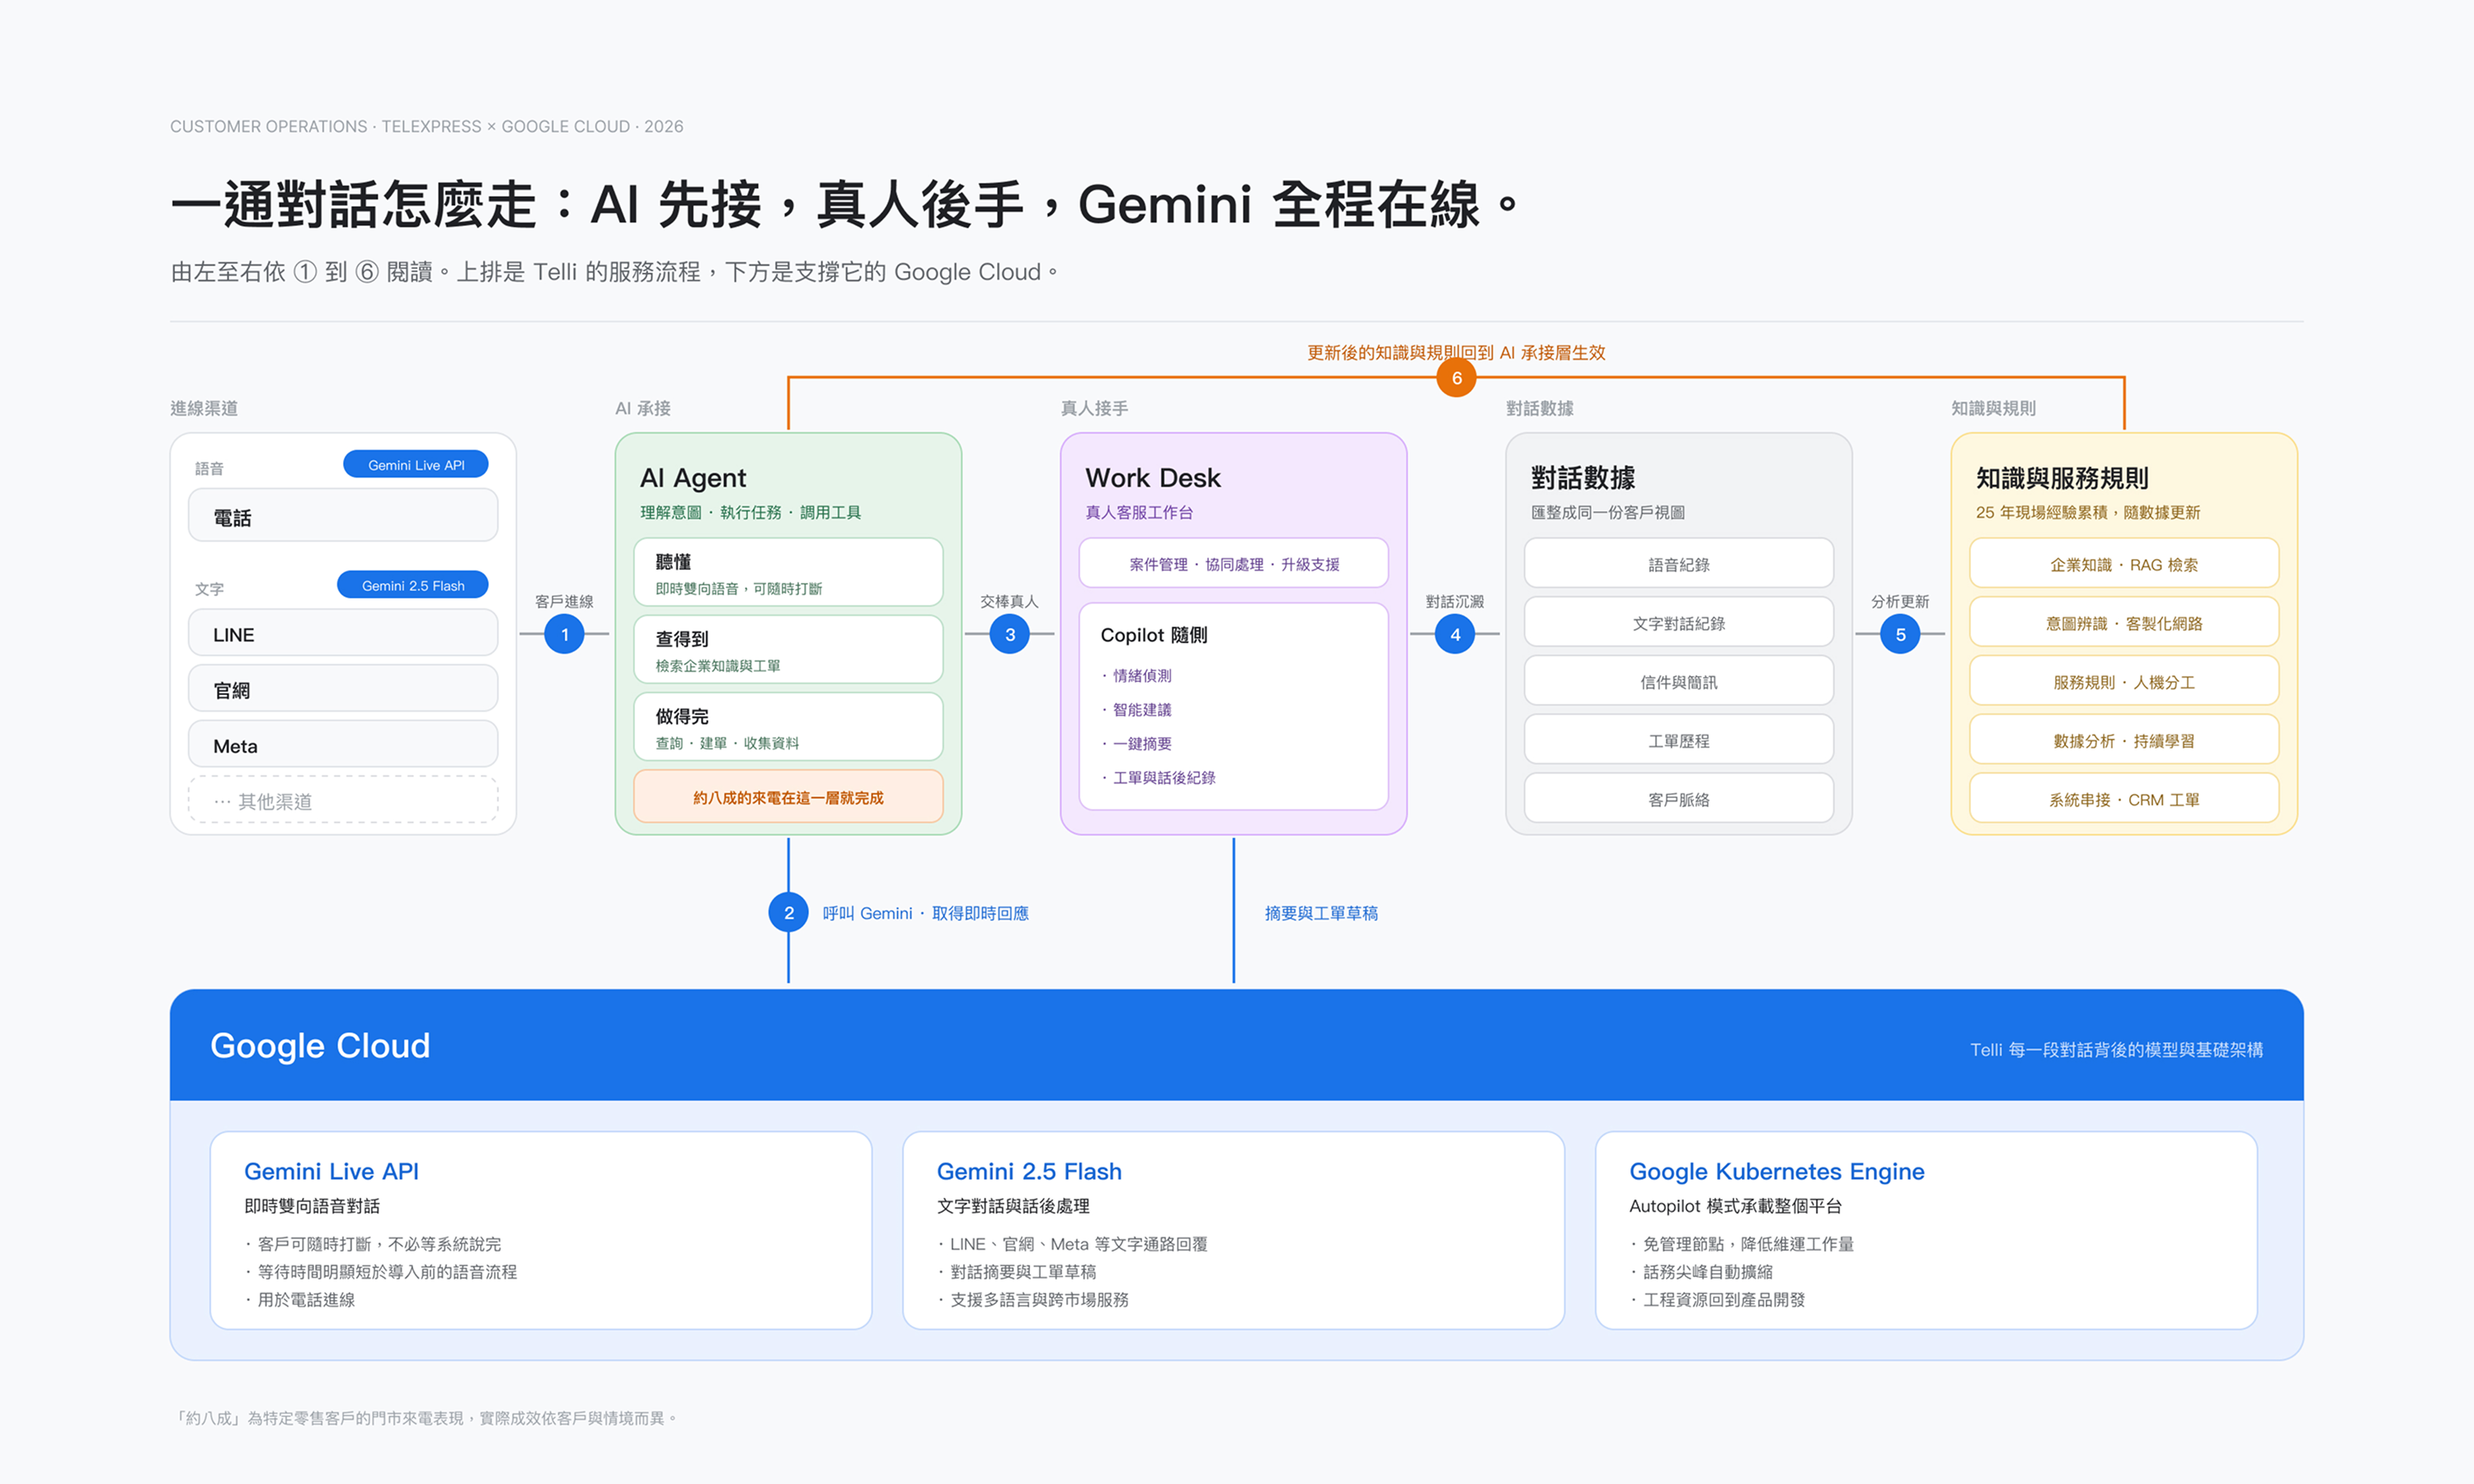Click the 即時雙向語音對話 card subtitle
The image size is (2474, 1484).
point(312,1206)
